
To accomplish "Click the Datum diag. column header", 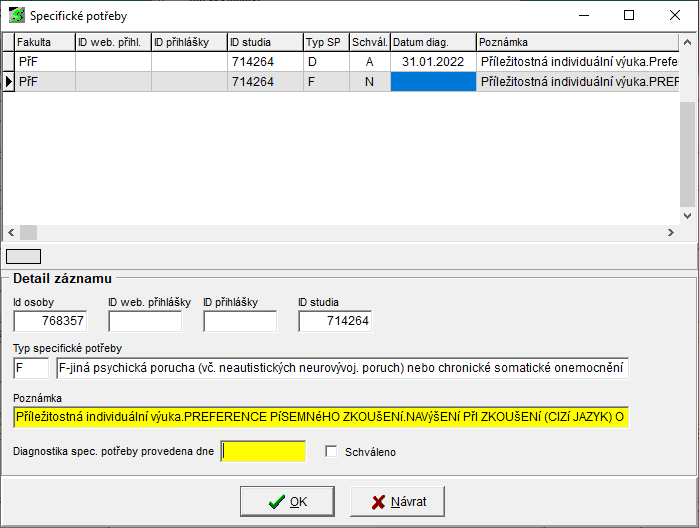I will click(432, 42).
